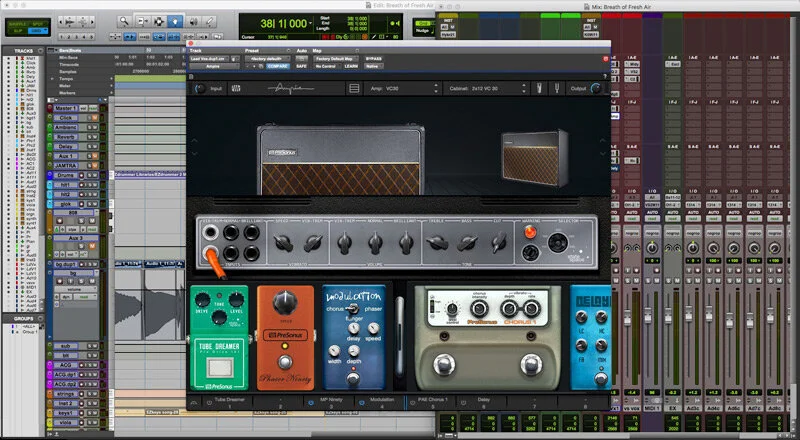800x440 pixels.
Task: Click the TRACKS list header
Action: click(x=24, y=51)
